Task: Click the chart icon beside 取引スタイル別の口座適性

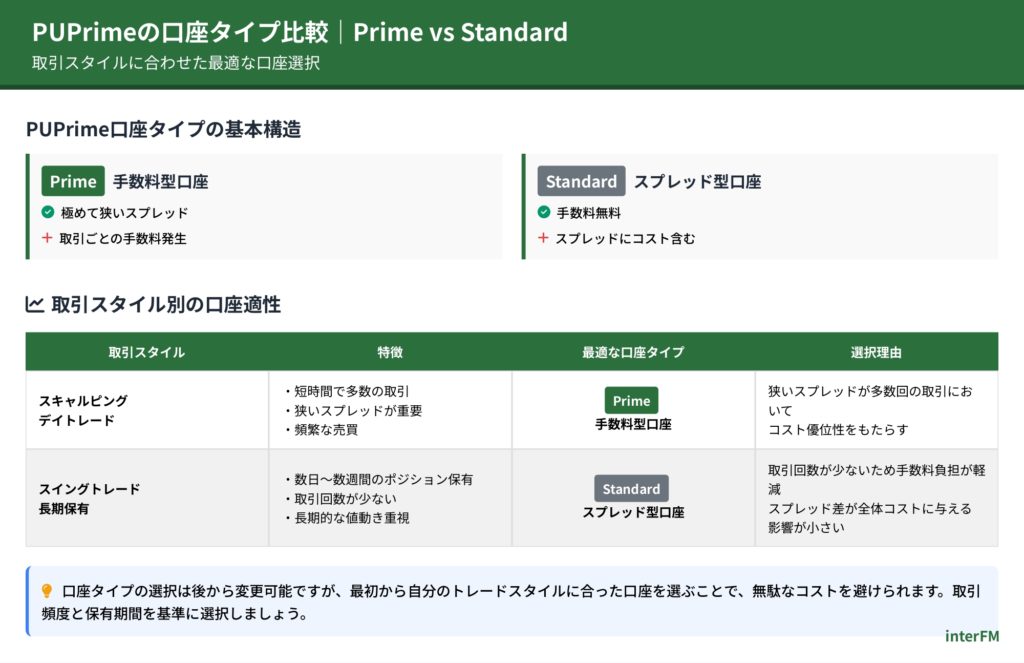Action: coord(35,304)
